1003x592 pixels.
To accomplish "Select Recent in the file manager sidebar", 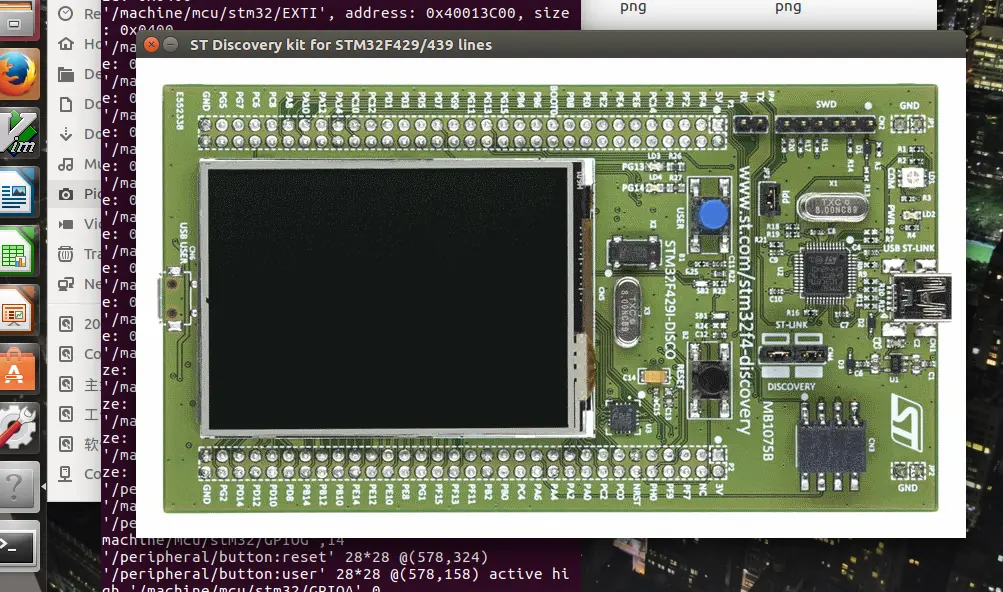I will pyautogui.click(x=74, y=13).
